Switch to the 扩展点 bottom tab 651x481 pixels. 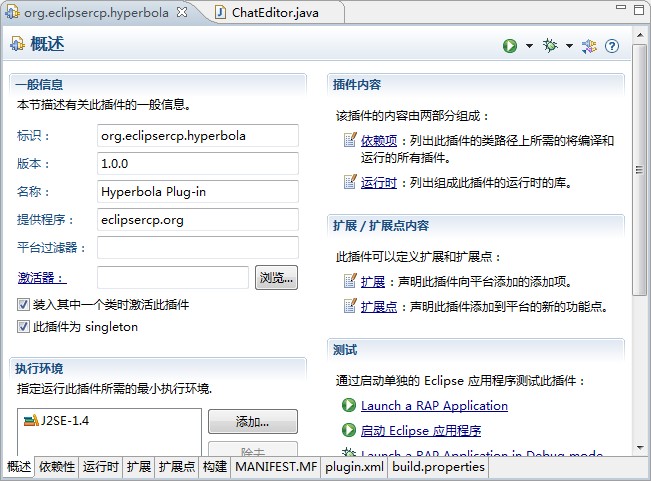tap(177, 466)
